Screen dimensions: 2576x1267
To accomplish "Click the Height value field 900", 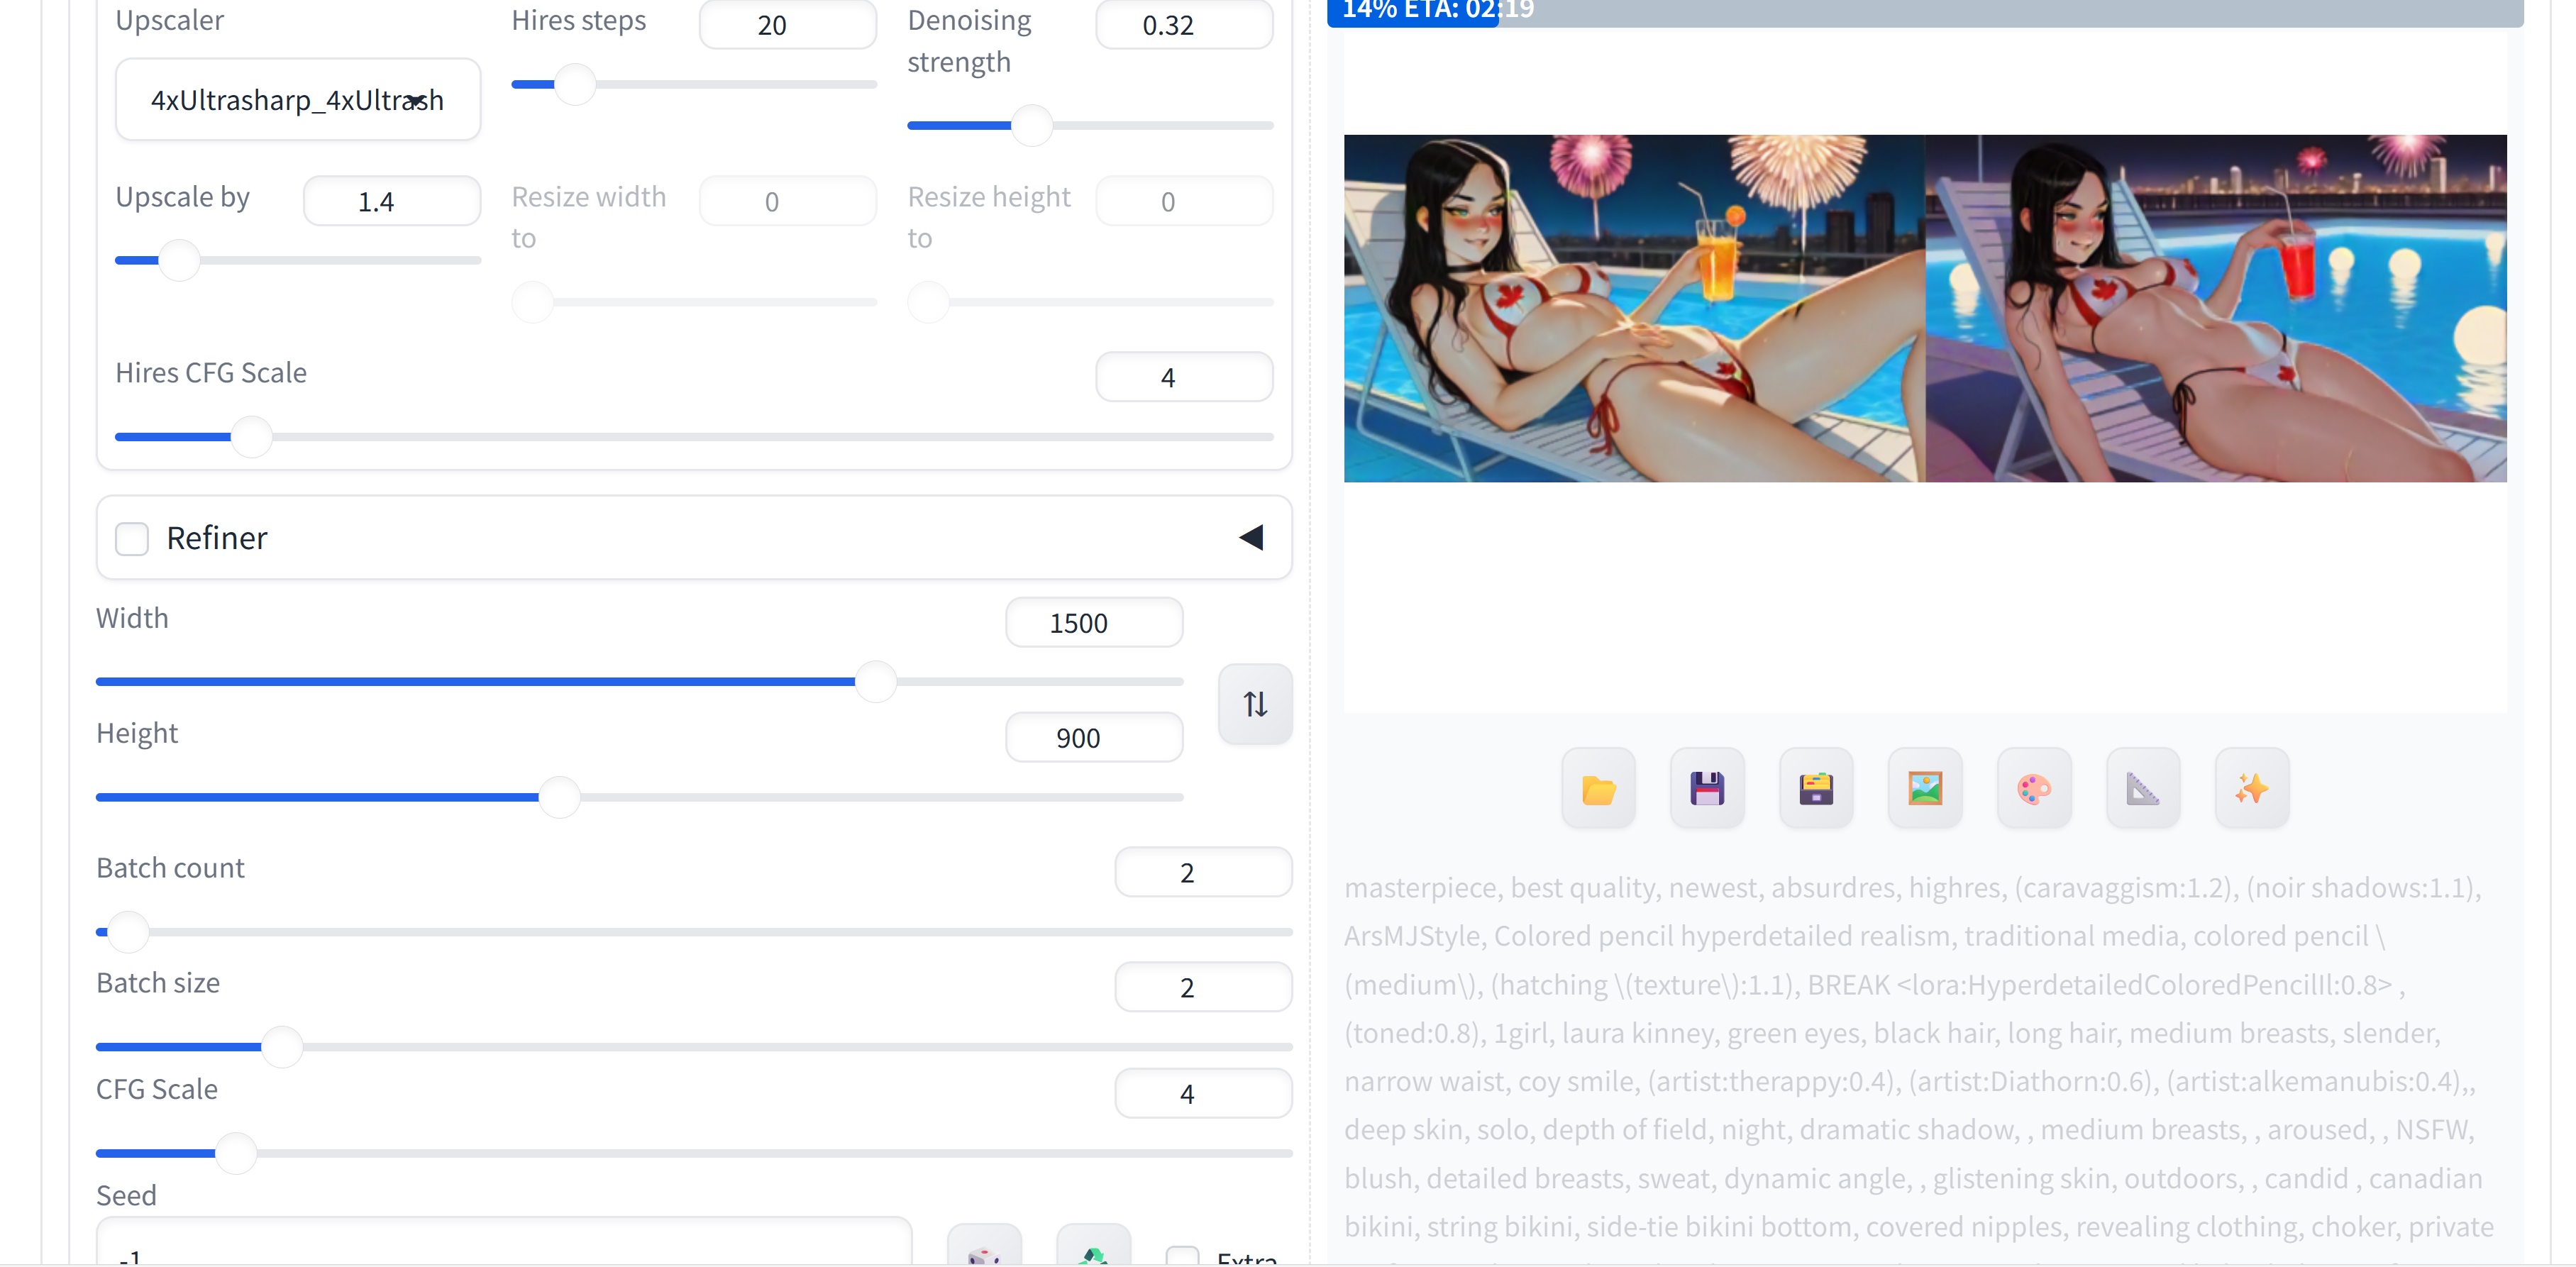I will [x=1094, y=737].
